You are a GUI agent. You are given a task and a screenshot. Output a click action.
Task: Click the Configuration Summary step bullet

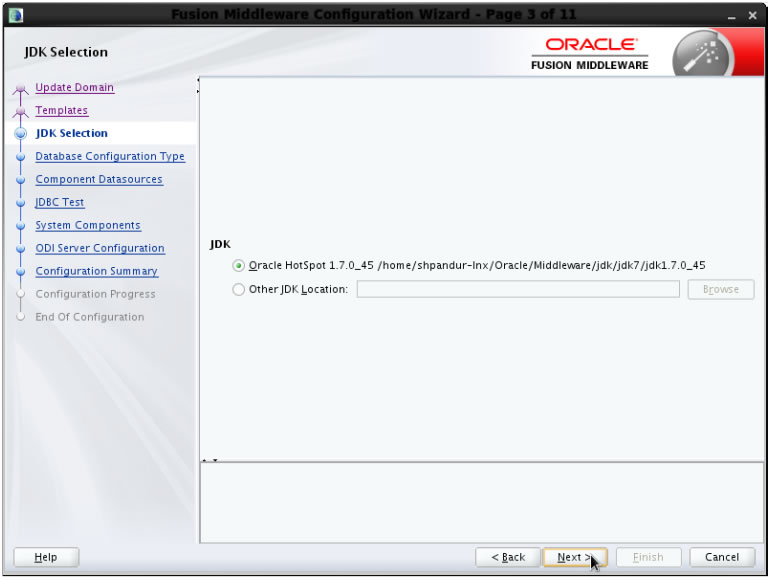point(20,272)
